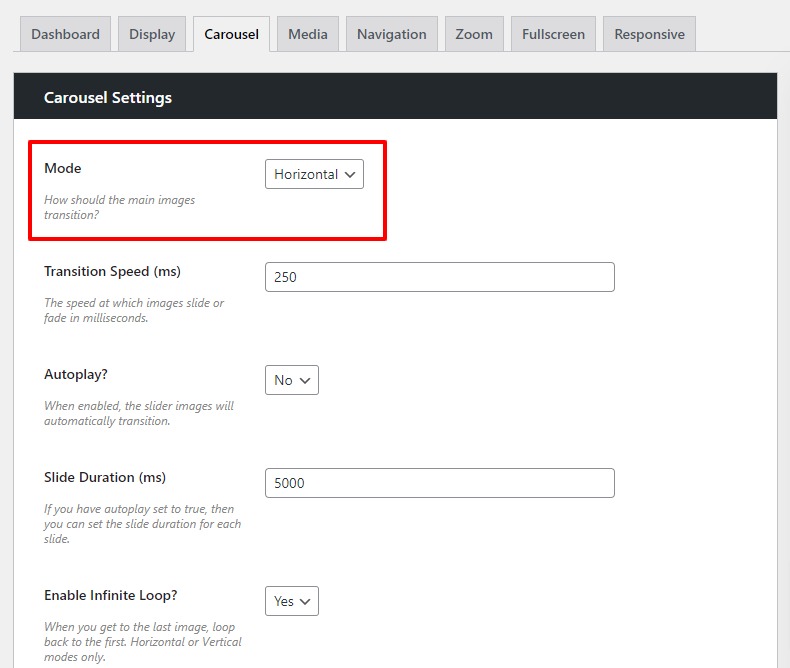Select the Responsive tab
Viewport: 790px width, 668px height.
click(x=649, y=34)
